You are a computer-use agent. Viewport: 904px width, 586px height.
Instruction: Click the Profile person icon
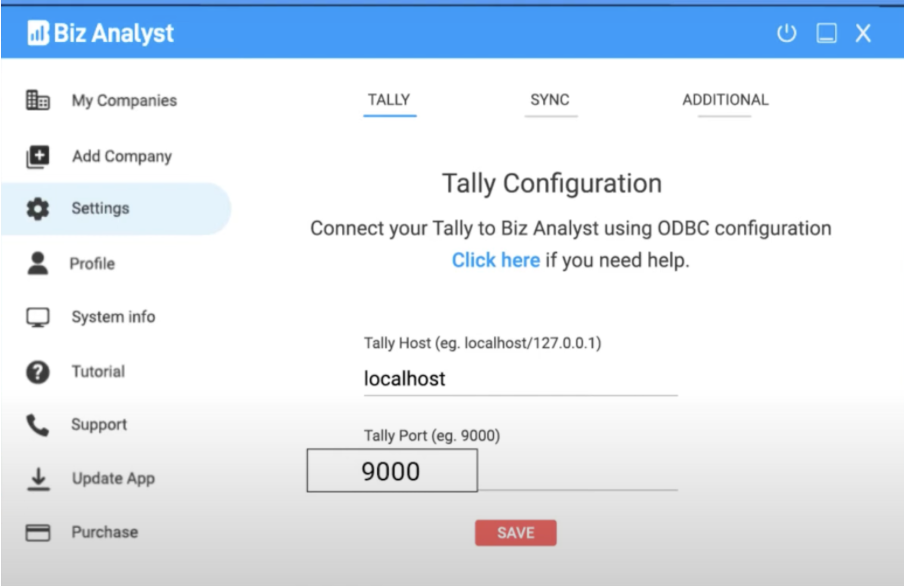tap(37, 263)
